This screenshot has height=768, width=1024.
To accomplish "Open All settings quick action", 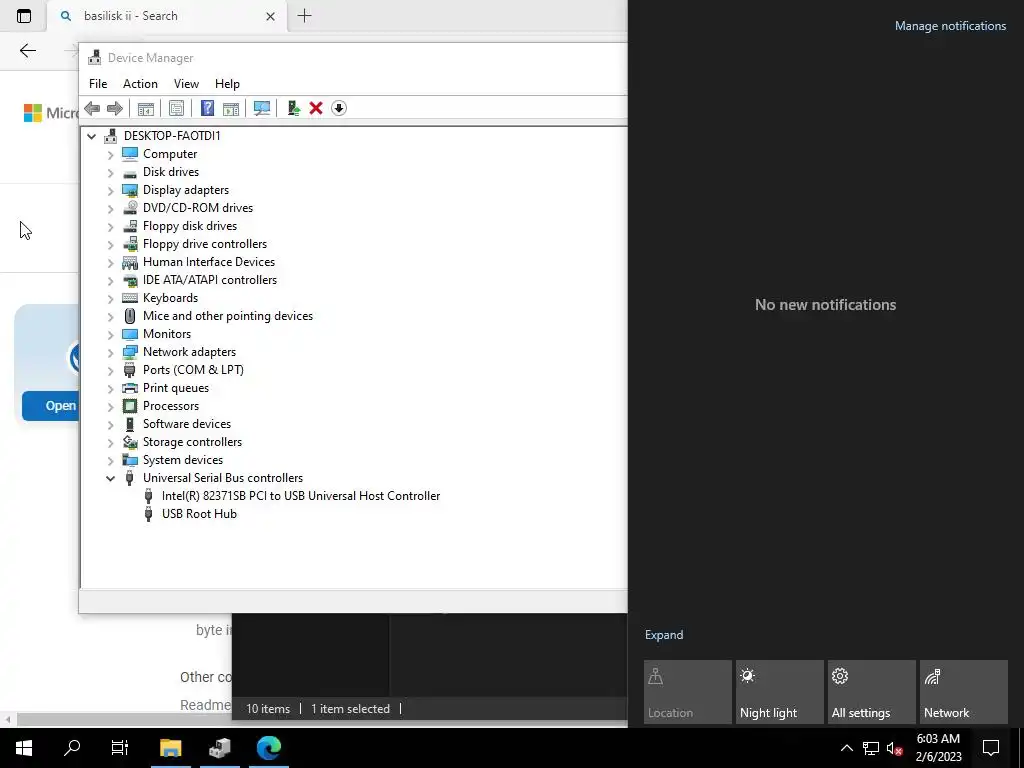I will (x=871, y=692).
